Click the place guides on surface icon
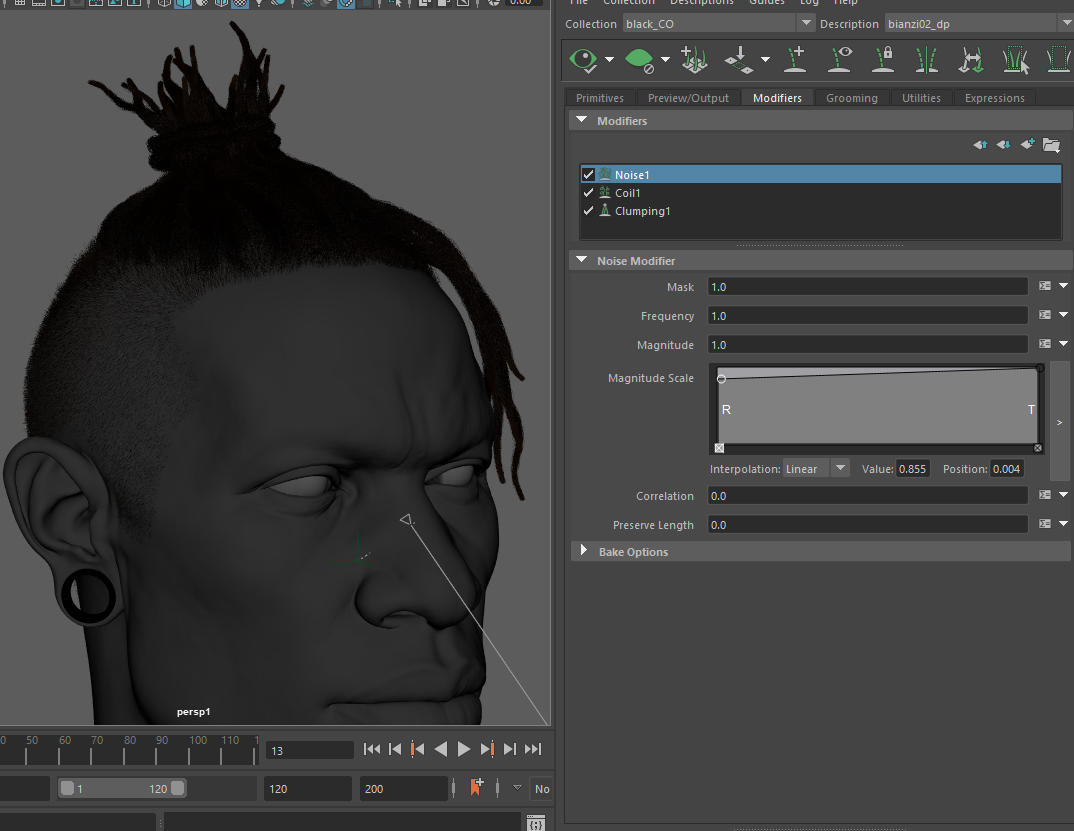The height and width of the screenshot is (831, 1074). click(x=739, y=60)
